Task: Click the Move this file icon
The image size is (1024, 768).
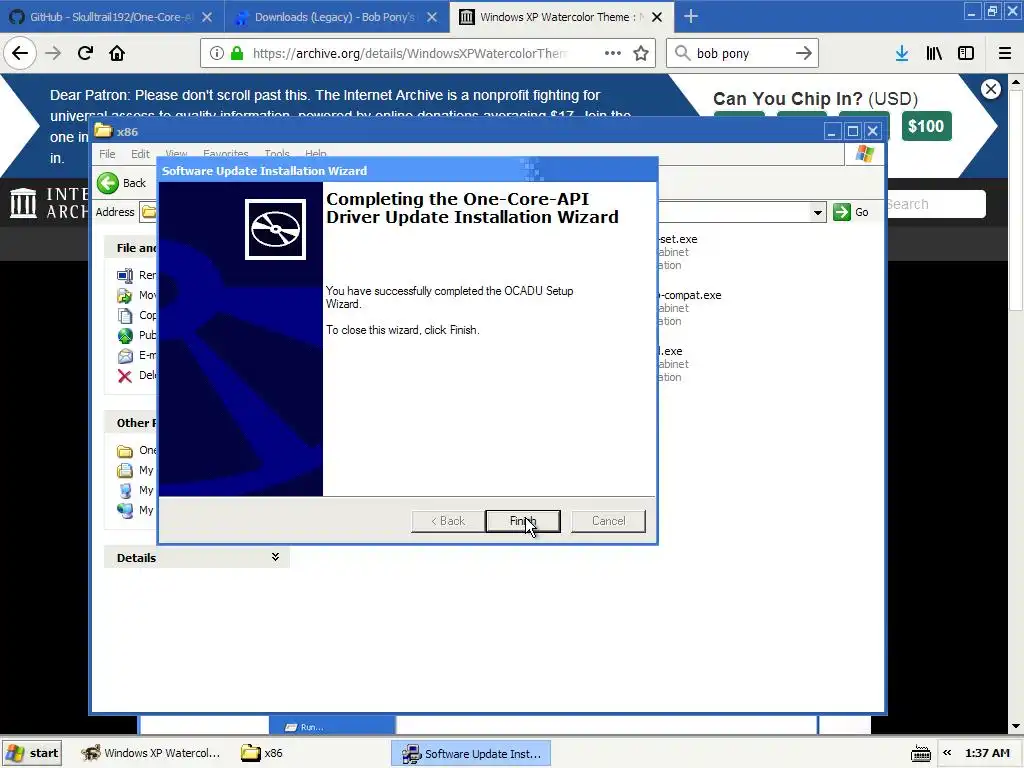Action: coord(125,296)
